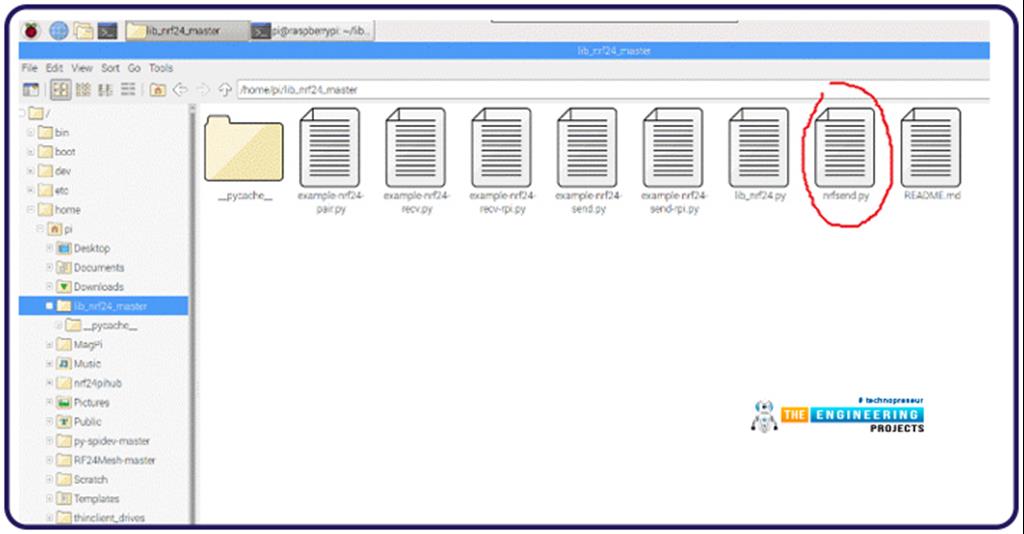Select home folder in tree
This screenshot has width=1024, height=534.
point(59,210)
